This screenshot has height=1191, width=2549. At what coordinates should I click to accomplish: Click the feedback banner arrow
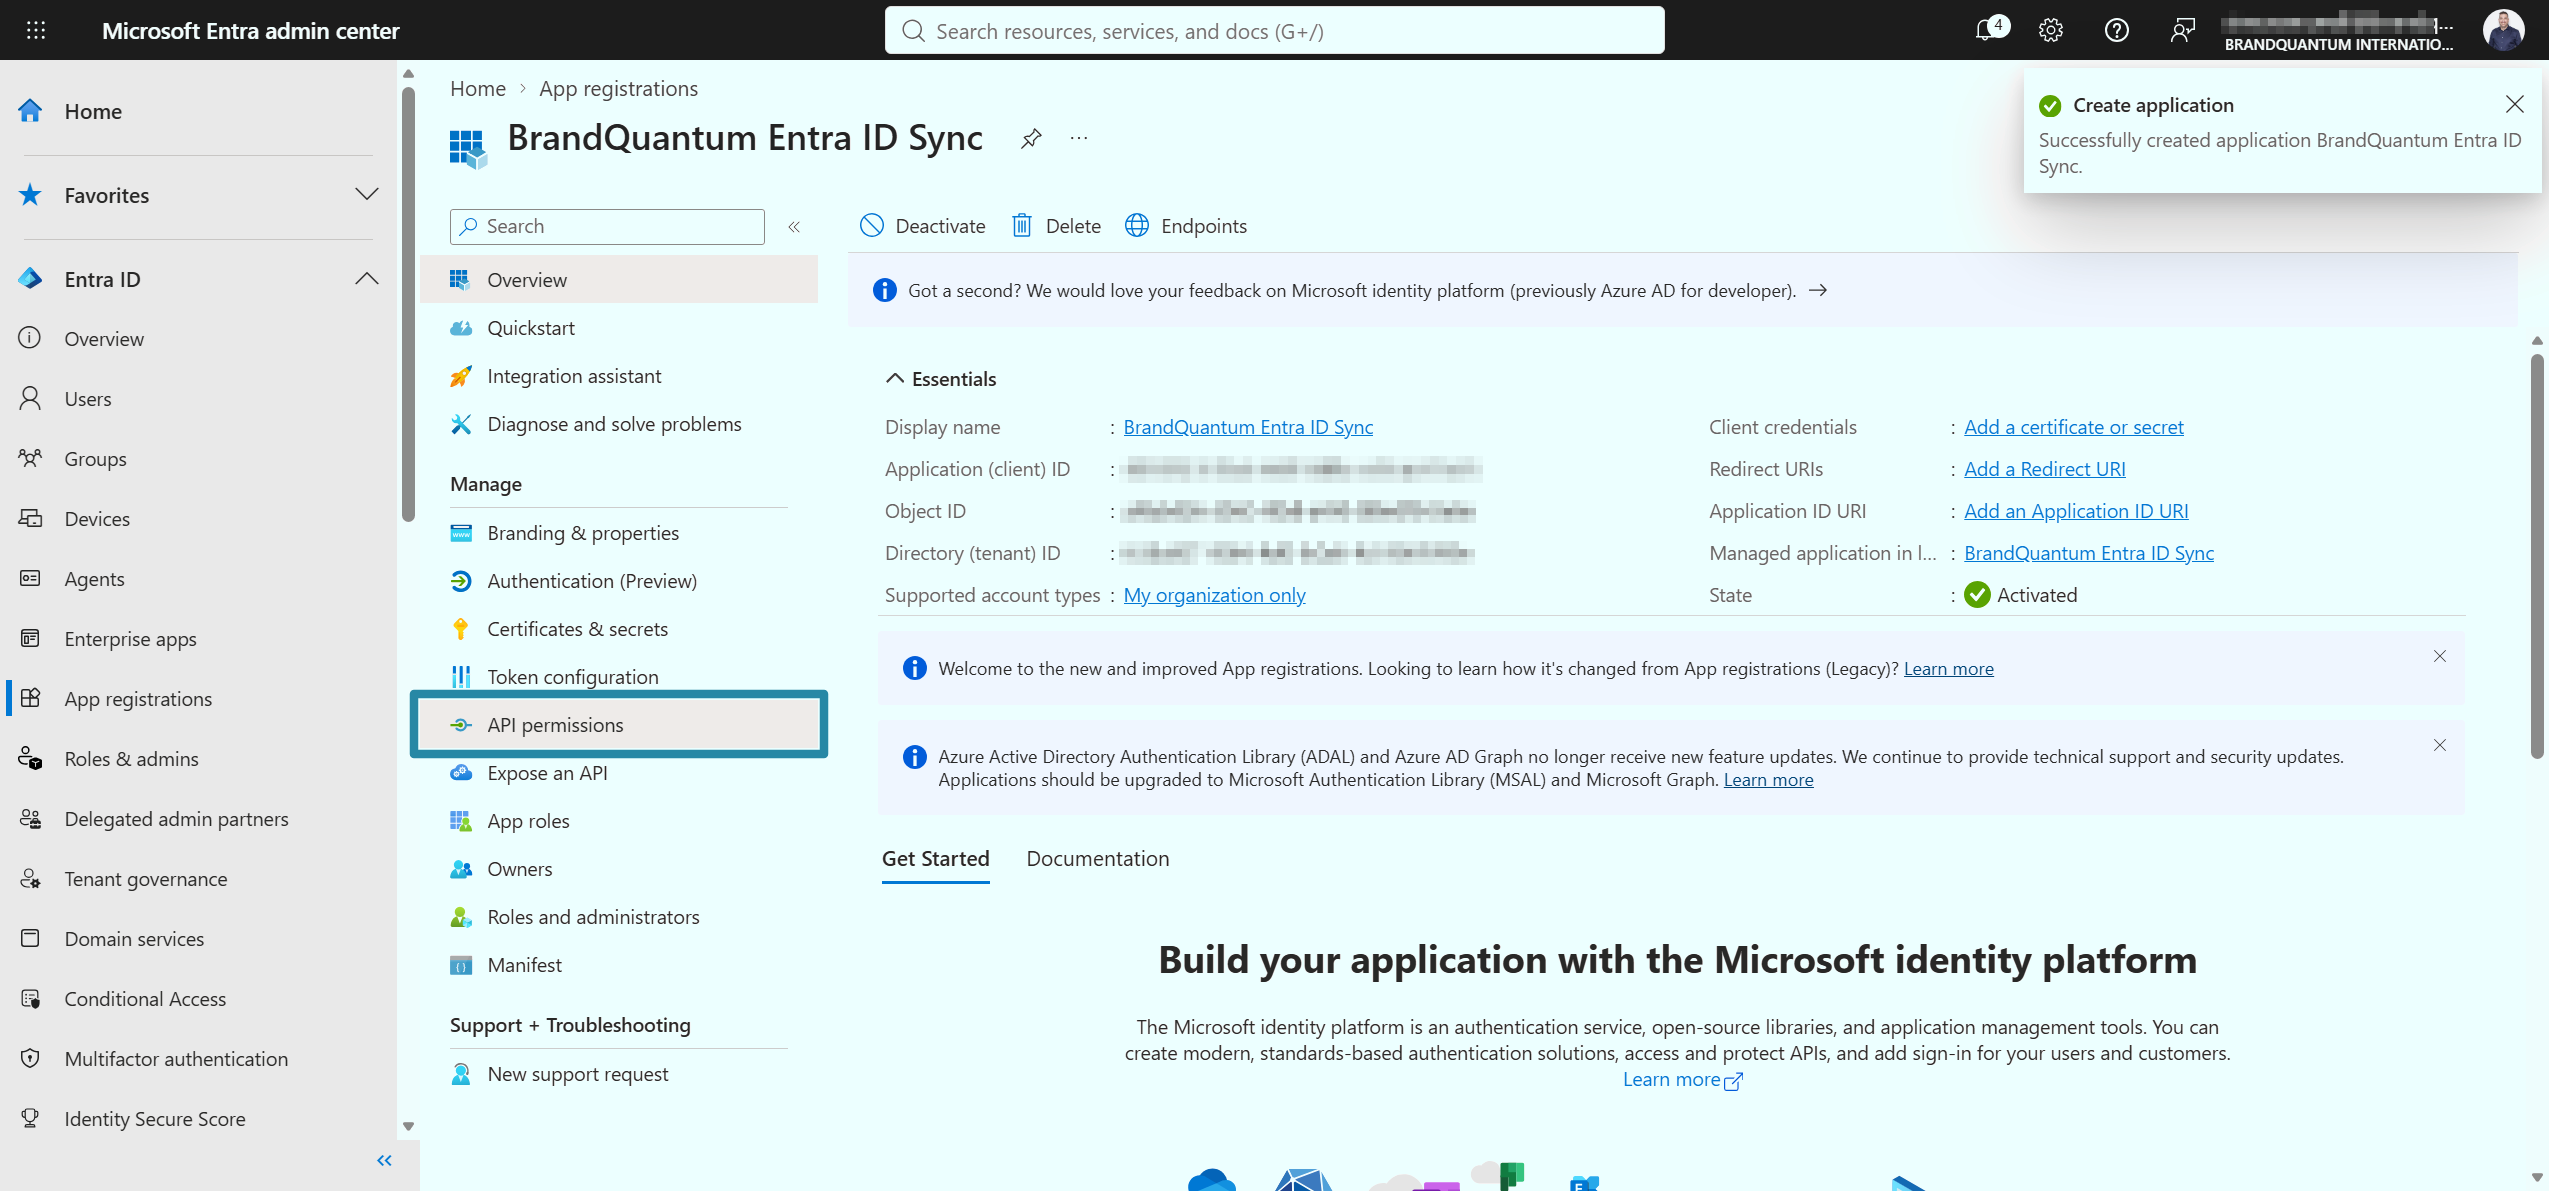coord(1818,290)
